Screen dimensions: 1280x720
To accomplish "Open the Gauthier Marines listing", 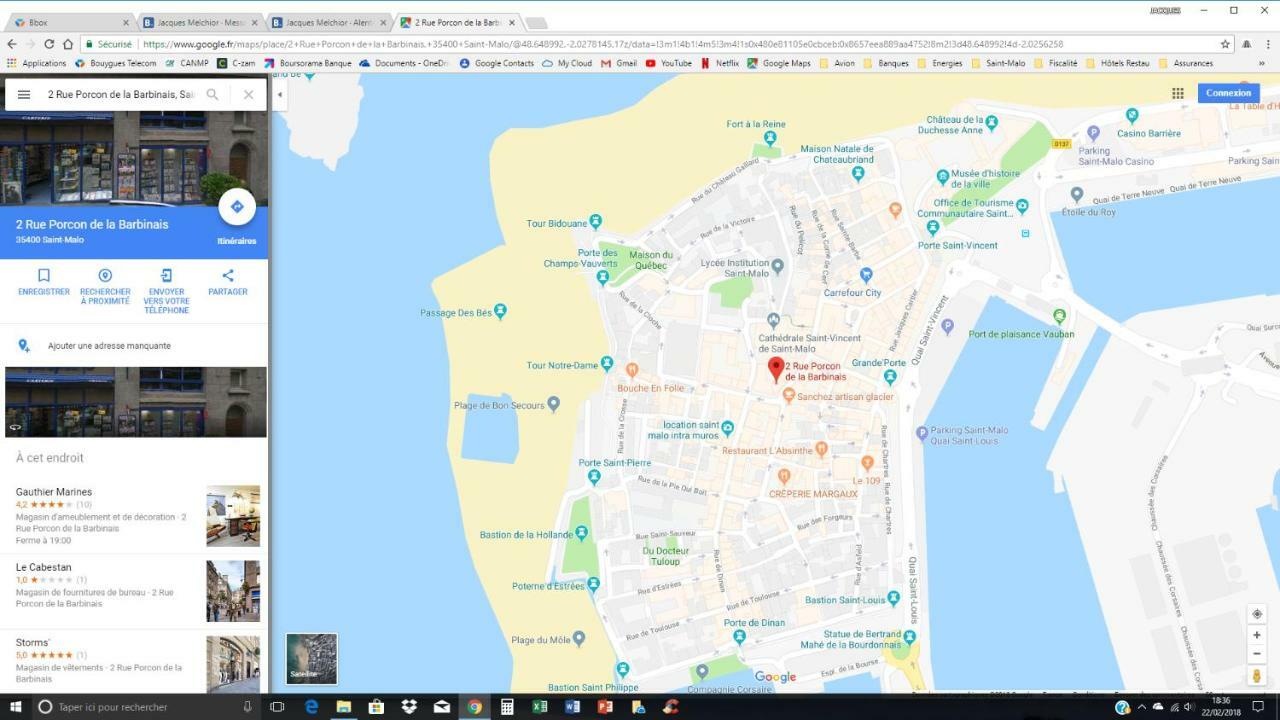I will point(134,516).
